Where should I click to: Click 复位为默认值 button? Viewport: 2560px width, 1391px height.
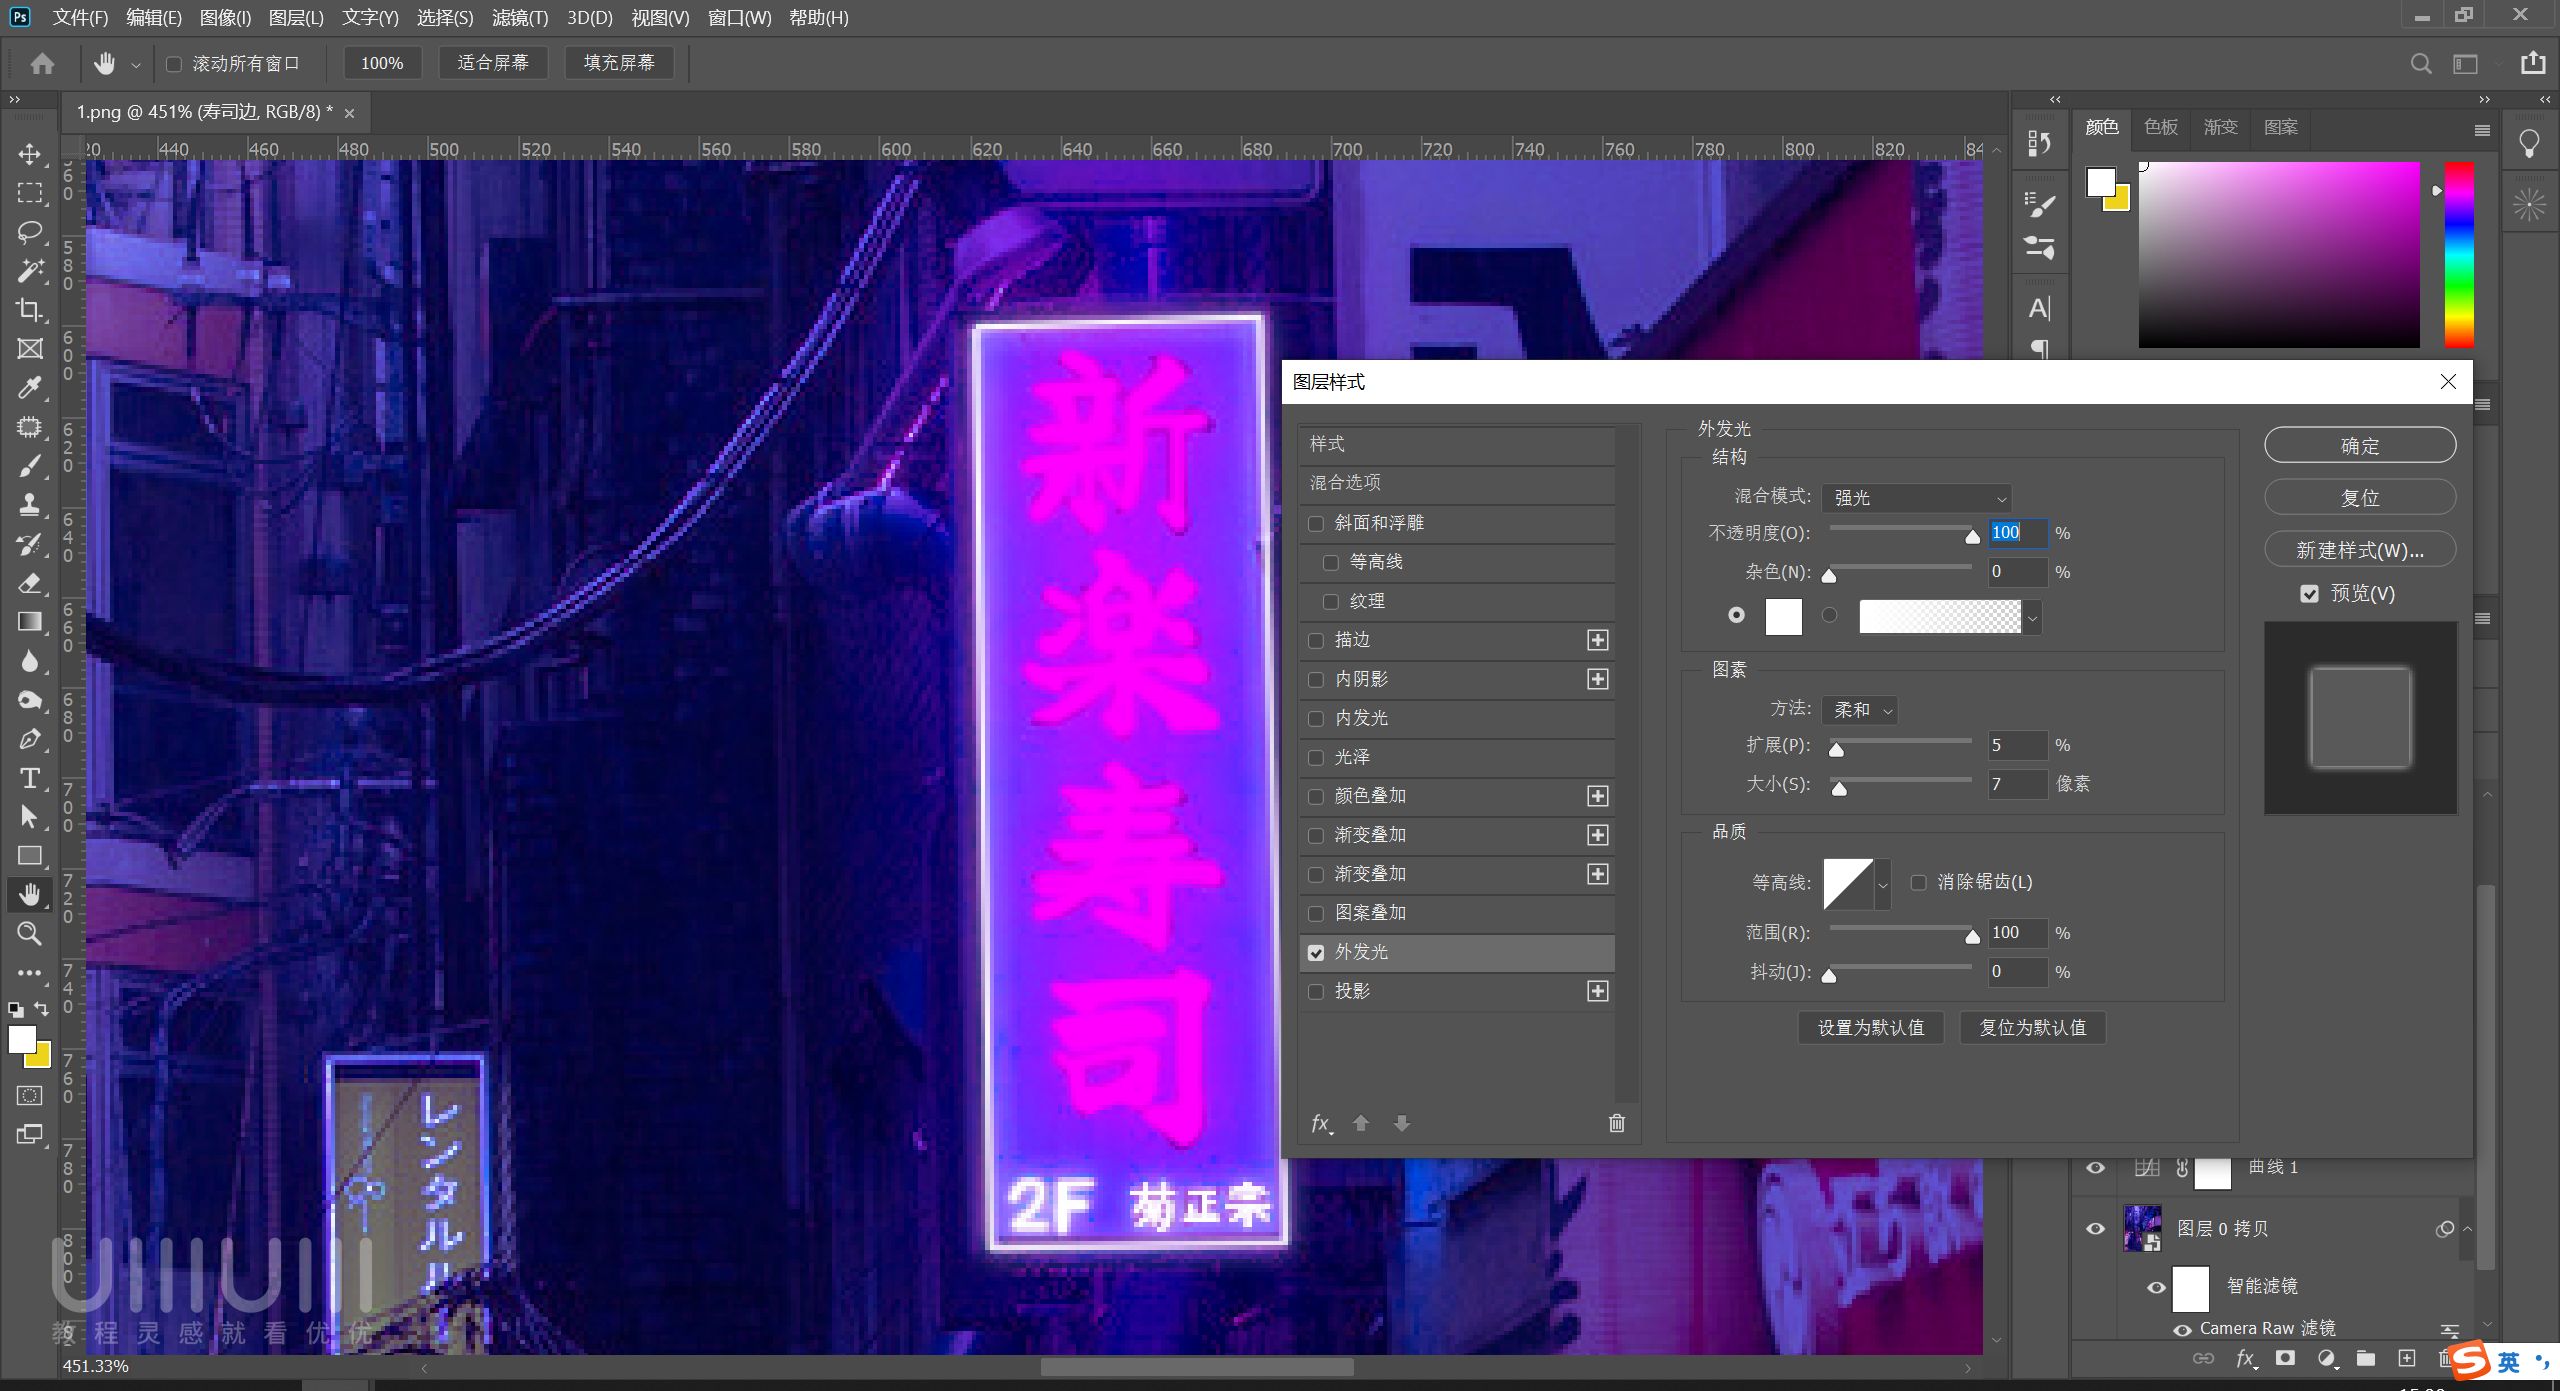[x=2032, y=1028]
